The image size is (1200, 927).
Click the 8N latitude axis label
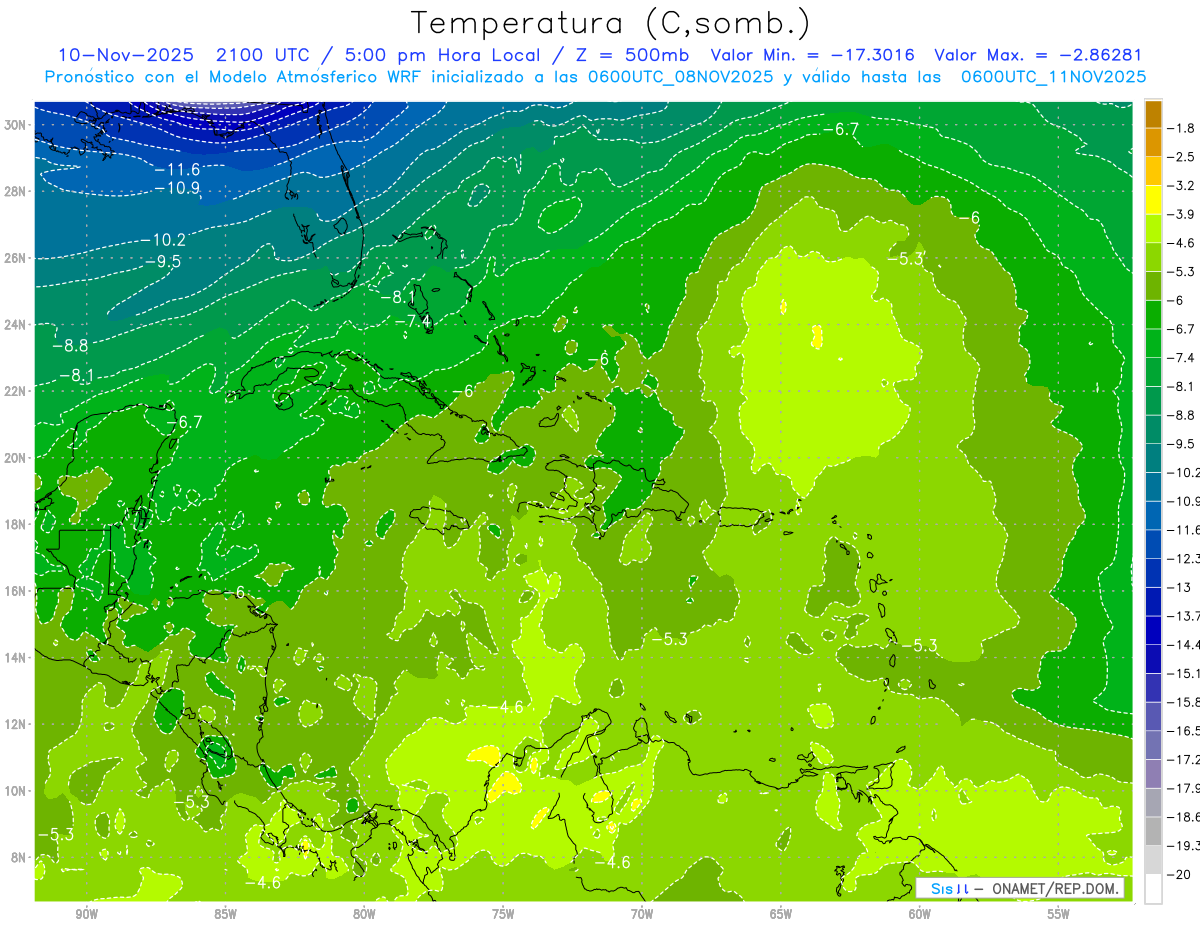pos(20,858)
